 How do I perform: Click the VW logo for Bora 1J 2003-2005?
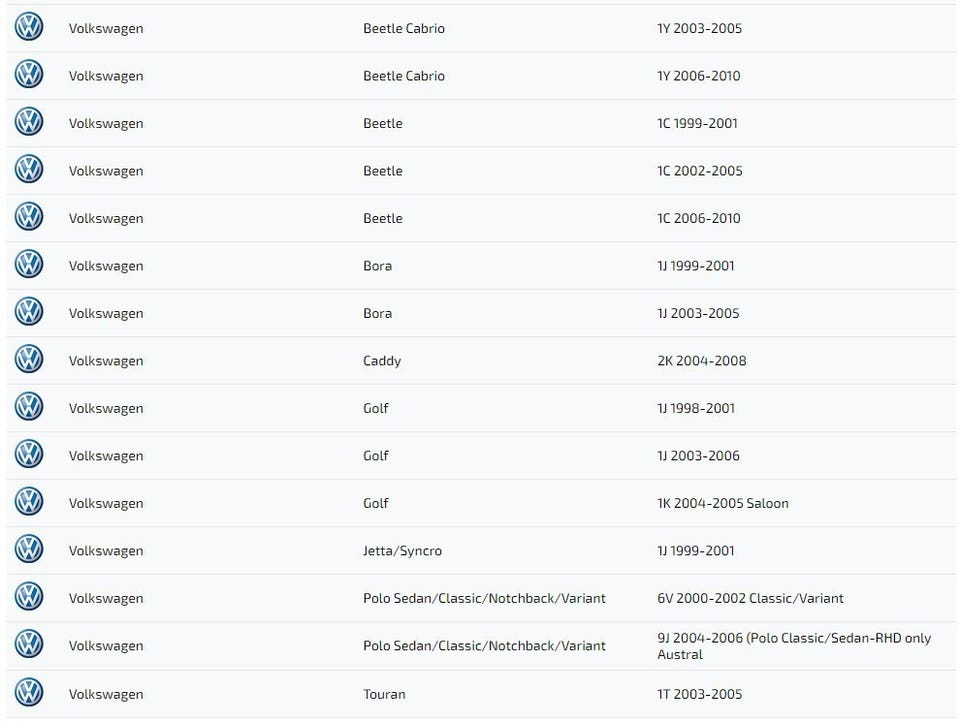[29, 312]
